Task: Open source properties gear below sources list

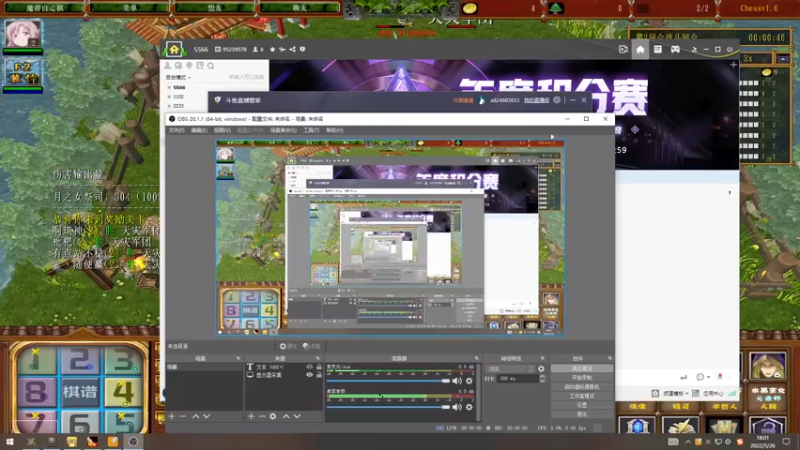Action: [x=273, y=416]
